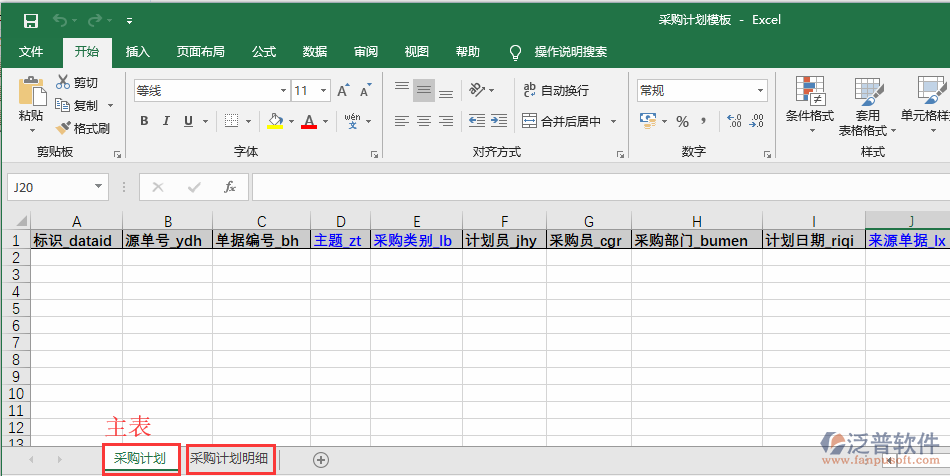Click Wrap Text (自动换行)

556,91
